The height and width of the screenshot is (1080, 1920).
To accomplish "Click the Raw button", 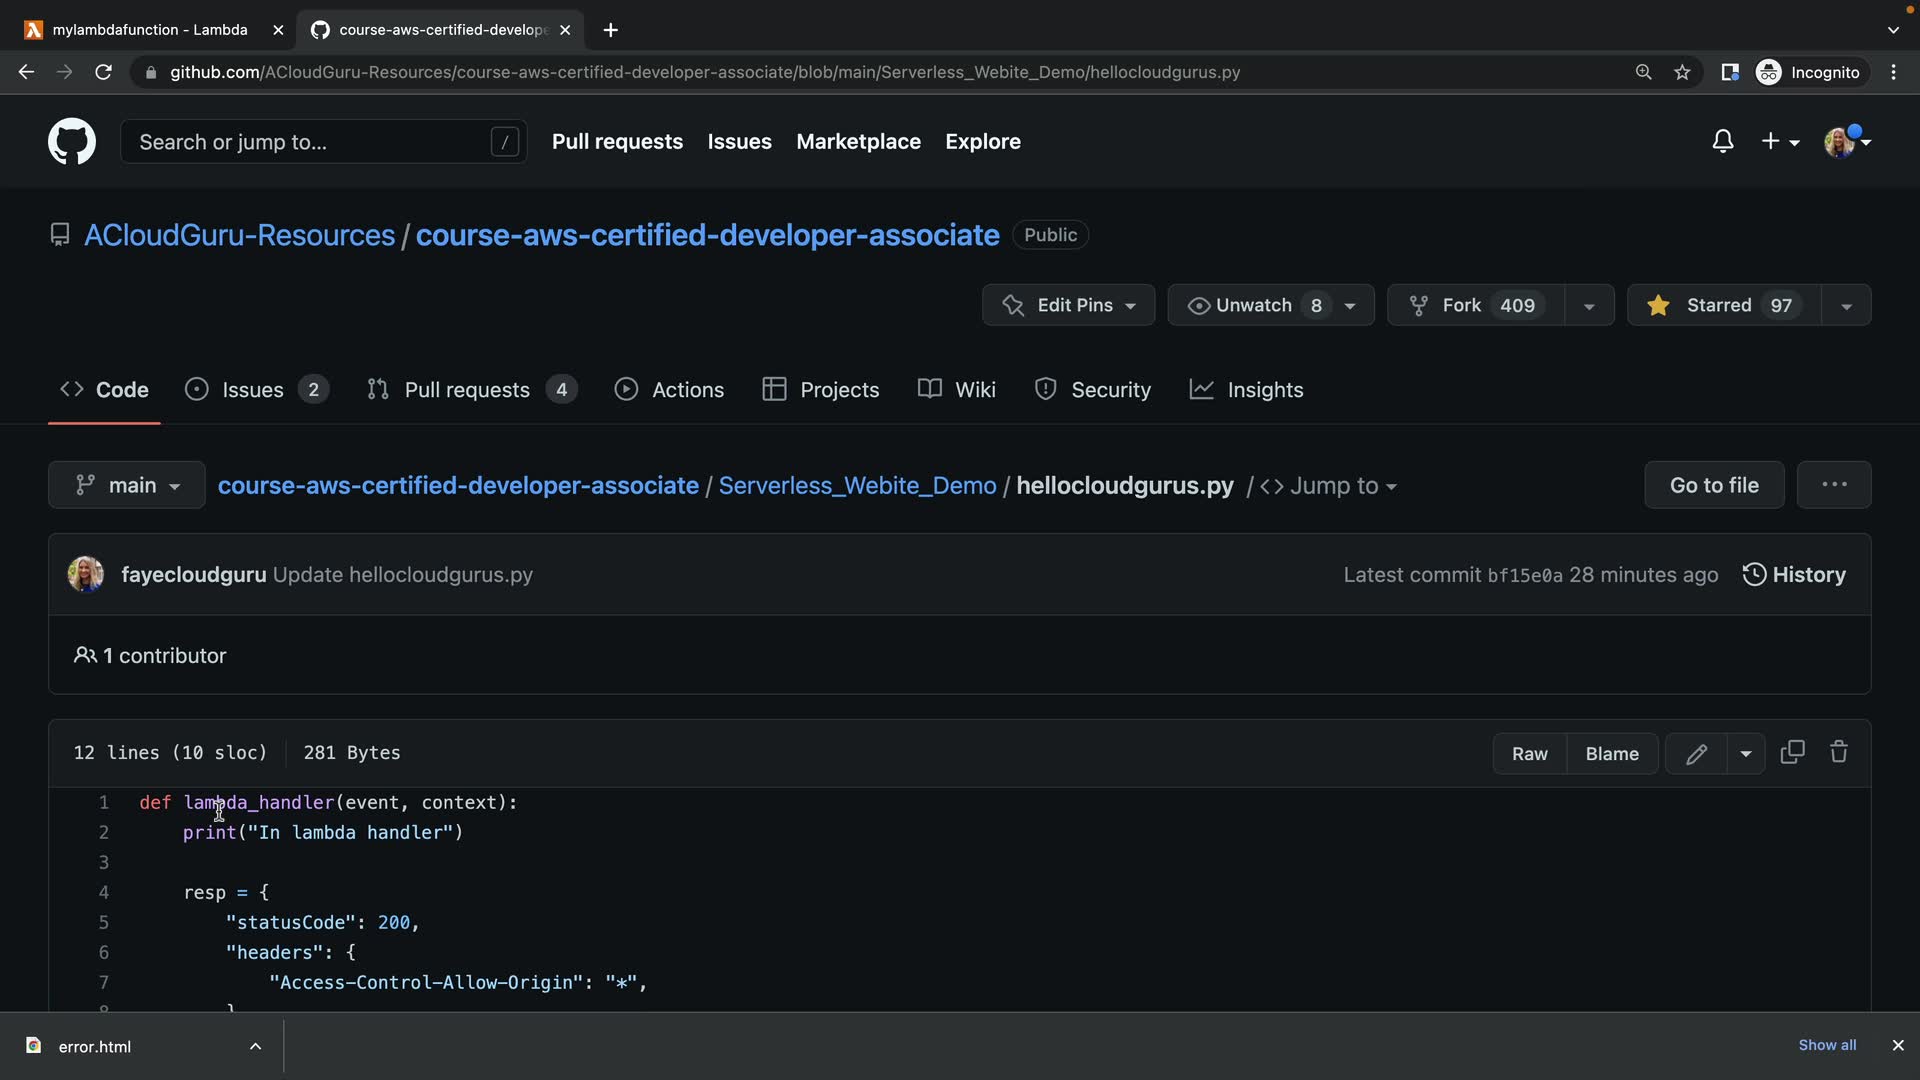I will tap(1529, 754).
